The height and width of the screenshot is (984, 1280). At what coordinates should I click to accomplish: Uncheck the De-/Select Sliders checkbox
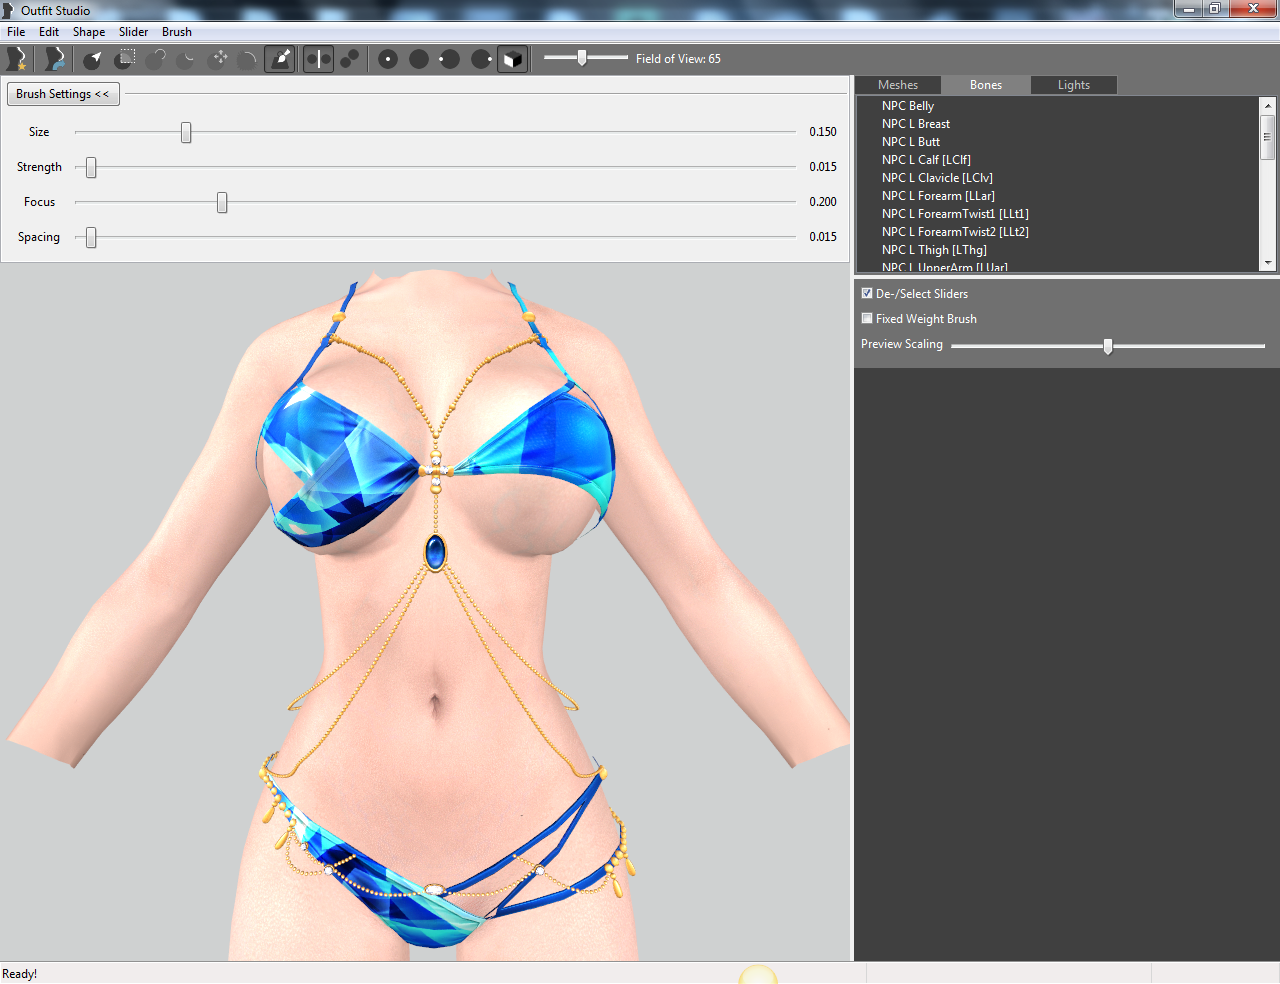(x=867, y=293)
